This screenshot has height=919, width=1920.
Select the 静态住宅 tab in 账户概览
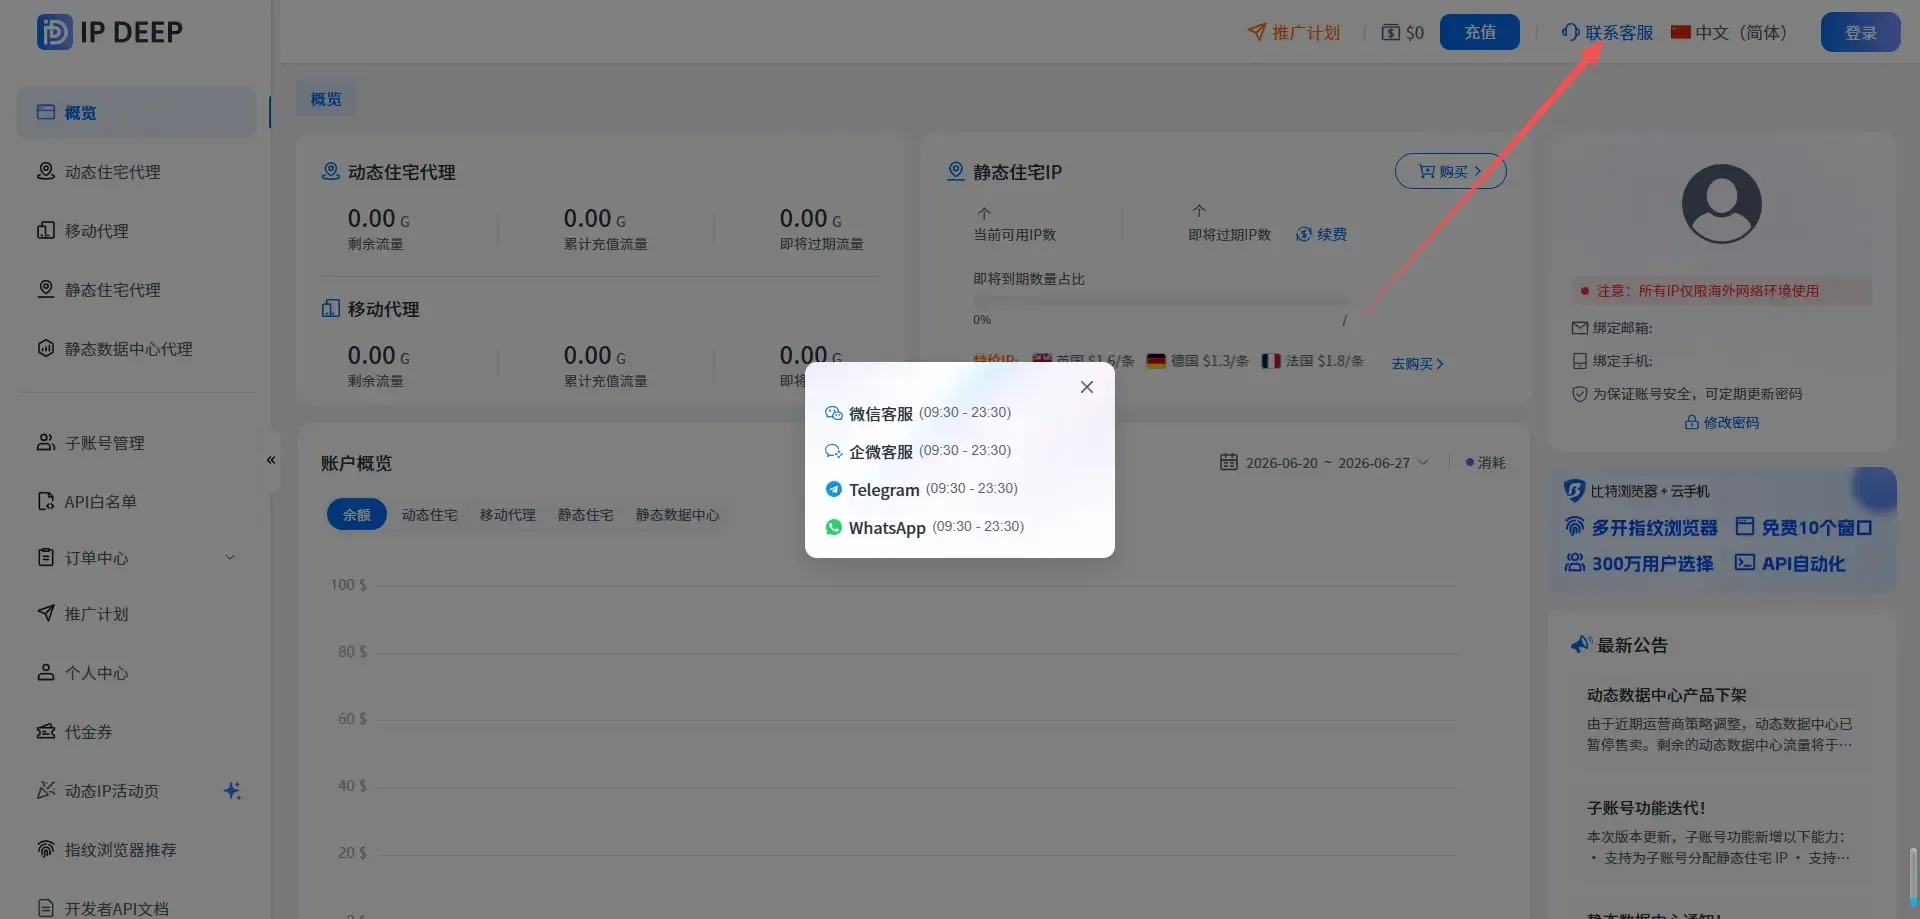coord(586,514)
